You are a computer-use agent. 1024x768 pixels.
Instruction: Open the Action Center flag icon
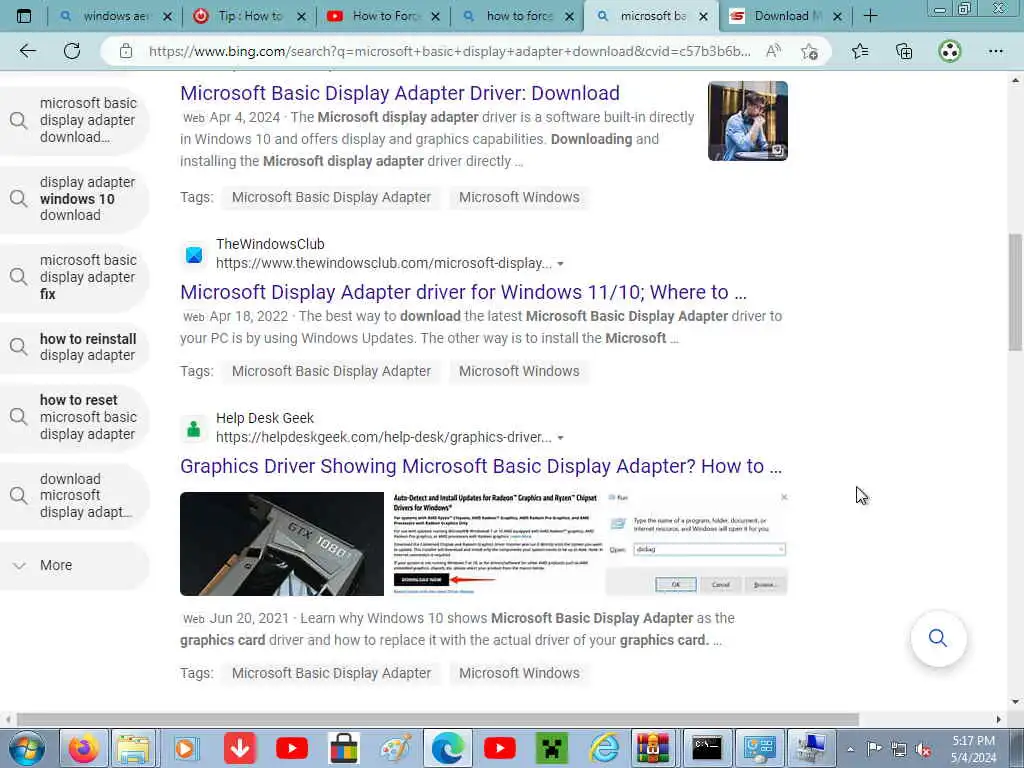click(x=874, y=748)
